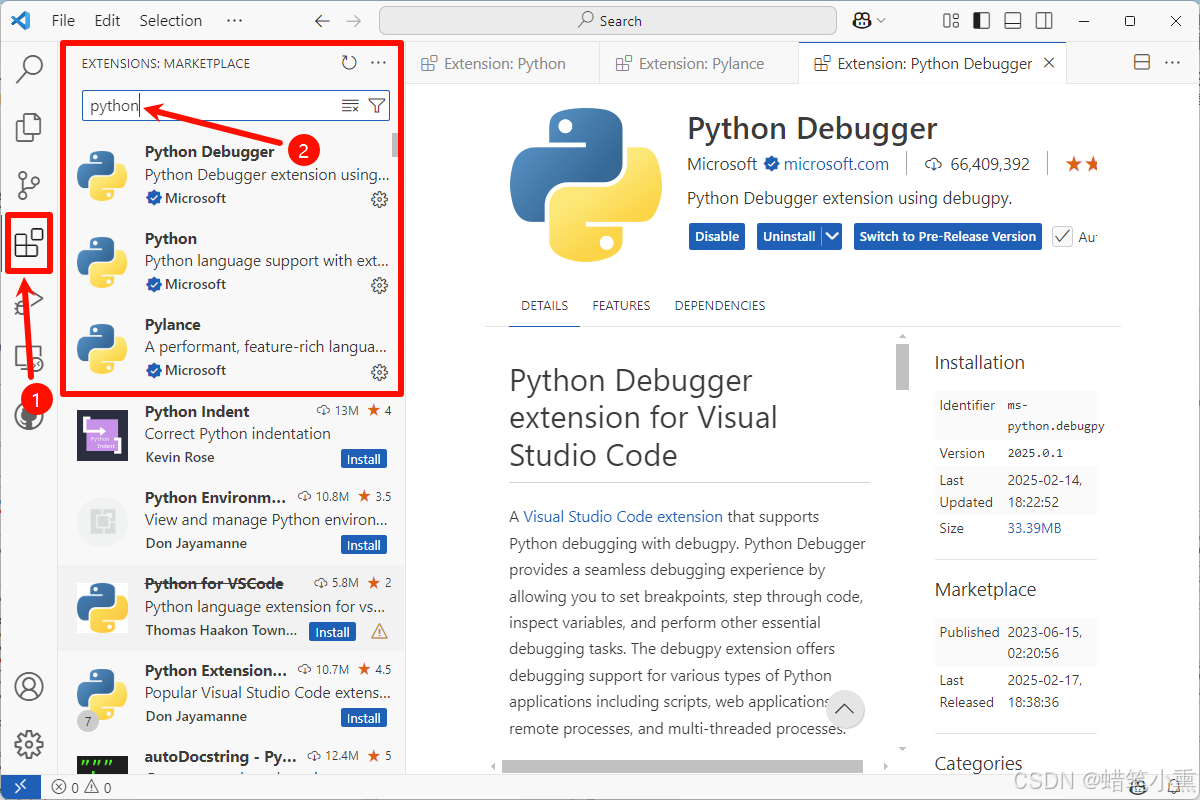Disable the Python Debugger extension
Screen dimensions: 1200x800
[717, 237]
